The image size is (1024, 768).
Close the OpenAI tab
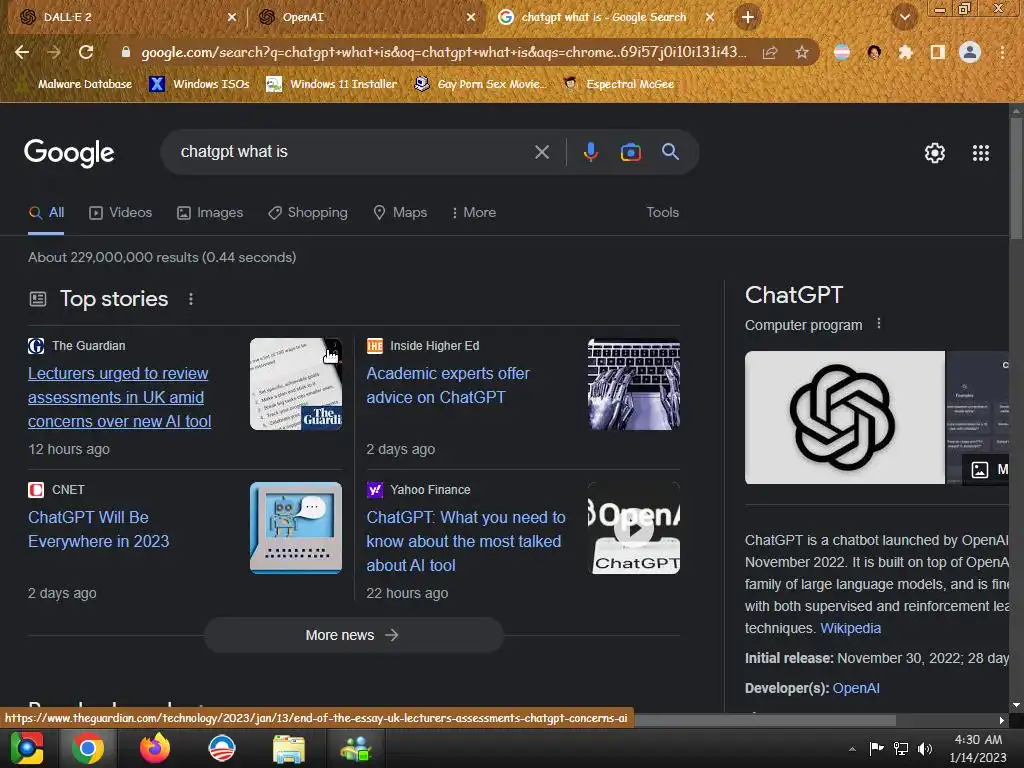coord(471,18)
